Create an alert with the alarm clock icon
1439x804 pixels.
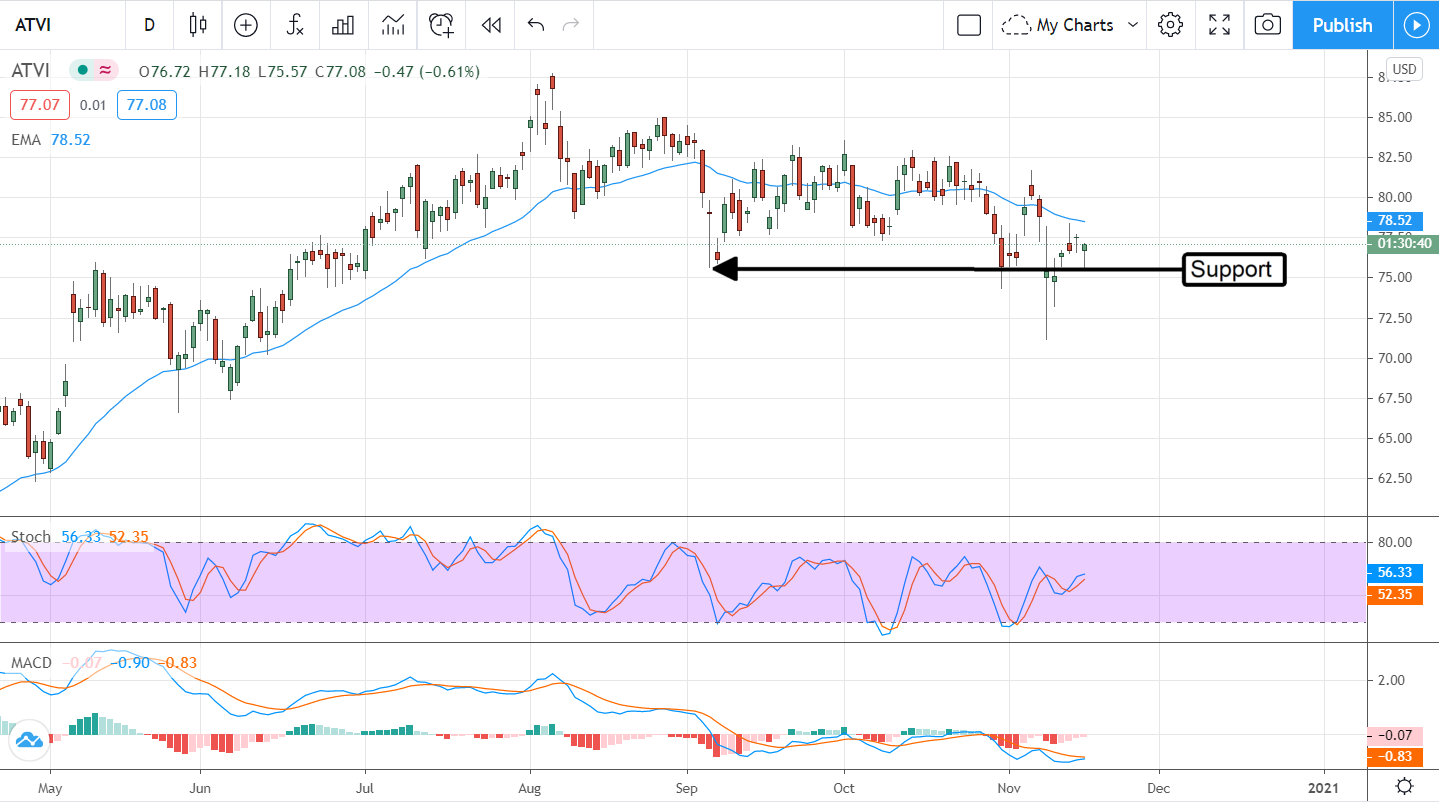[442, 25]
